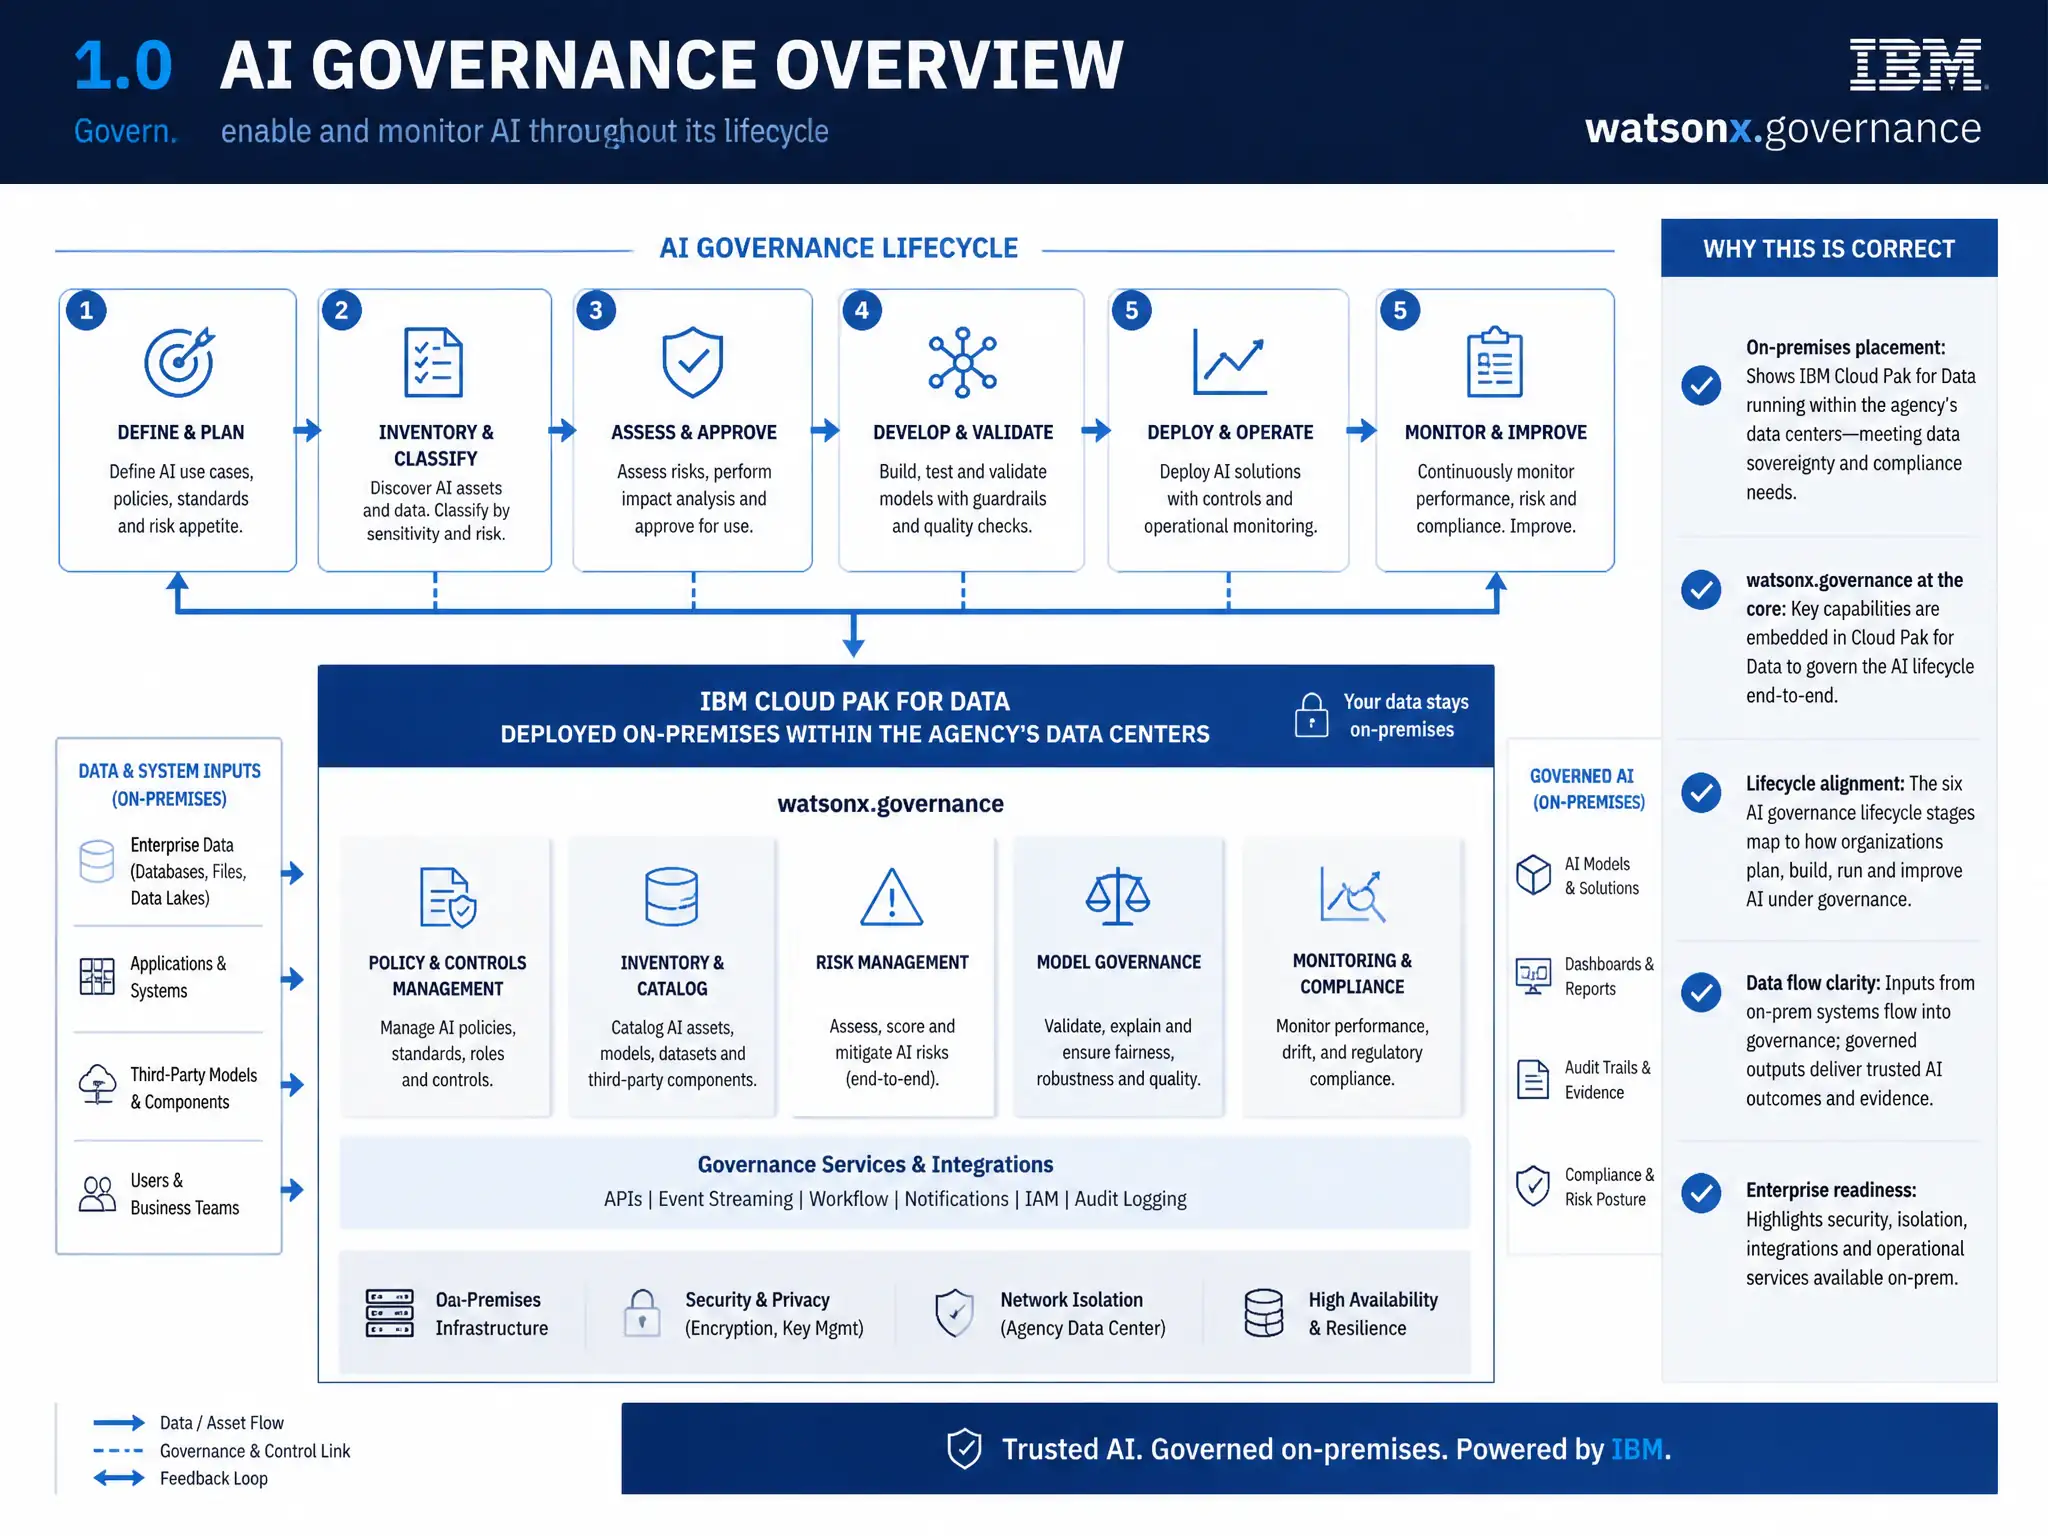Click the IBM logo in the header

coord(1917,65)
